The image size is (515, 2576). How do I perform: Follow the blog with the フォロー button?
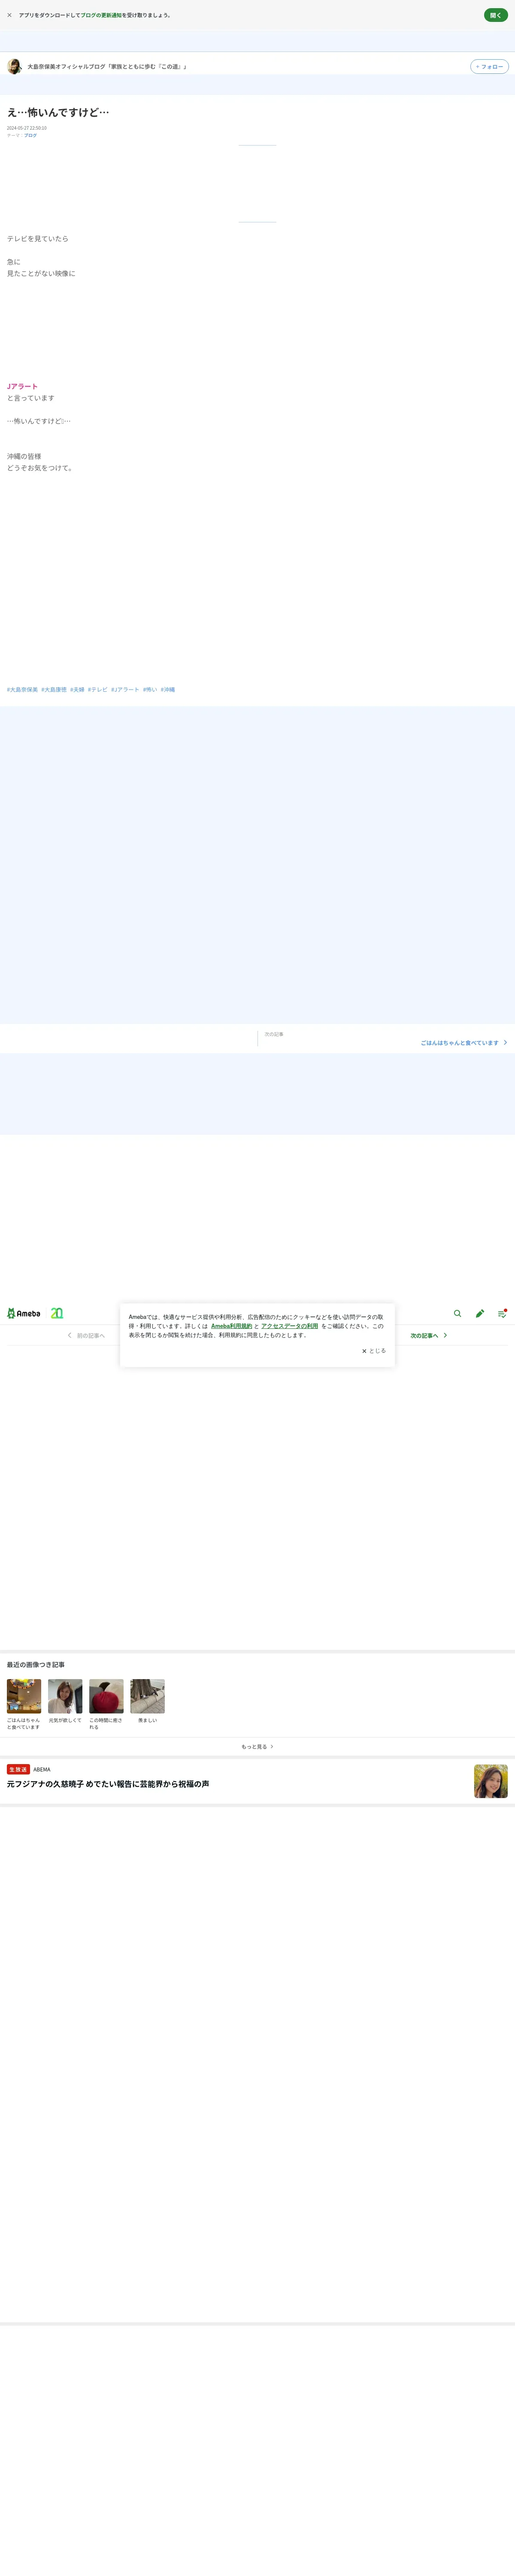489,67
